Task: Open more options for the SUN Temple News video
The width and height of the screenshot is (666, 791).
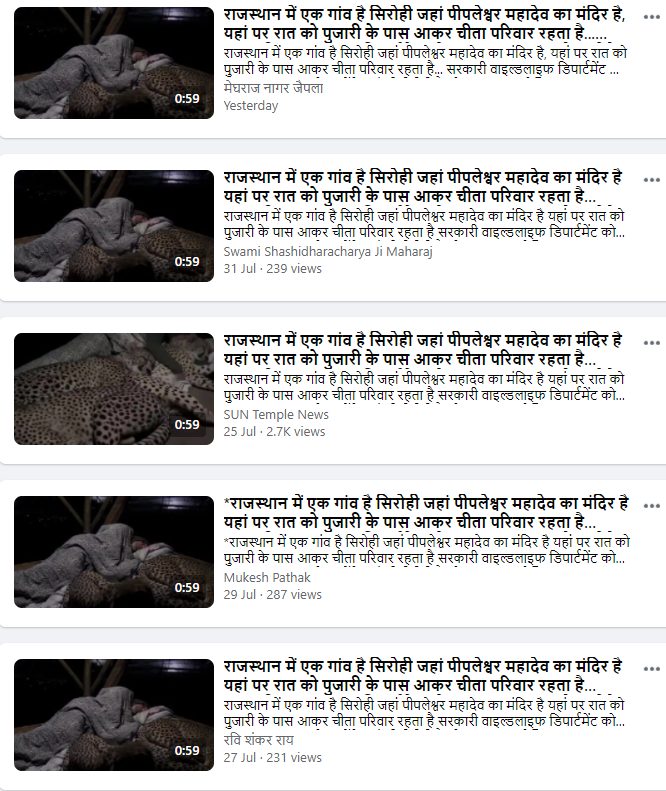Action: [x=651, y=343]
